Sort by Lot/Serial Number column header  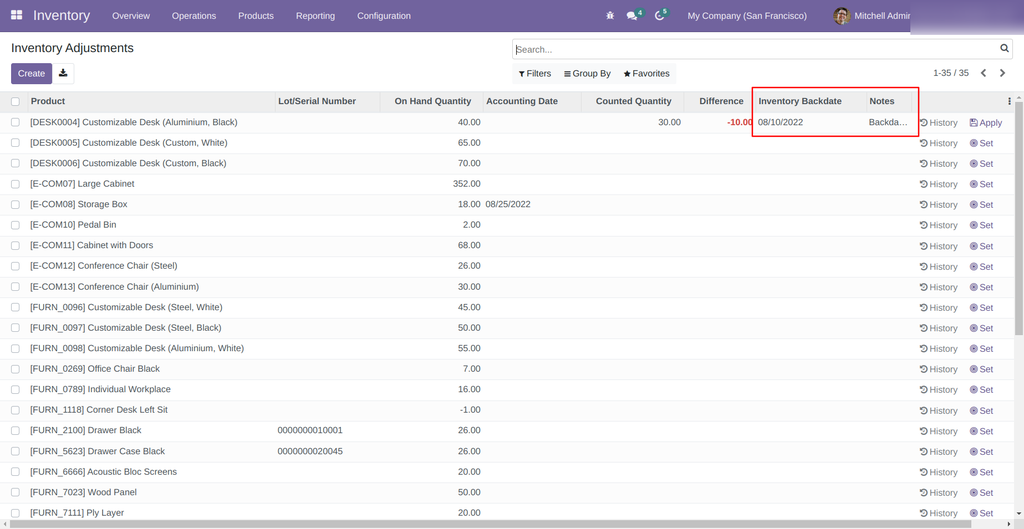coord(328,101)
